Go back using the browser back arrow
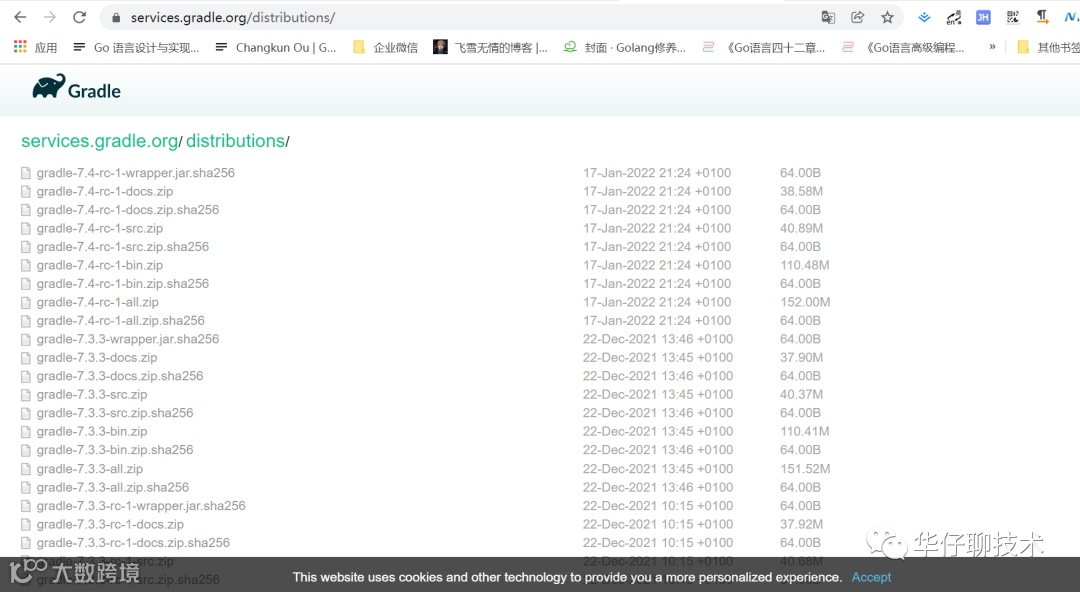 pos(20,17)
